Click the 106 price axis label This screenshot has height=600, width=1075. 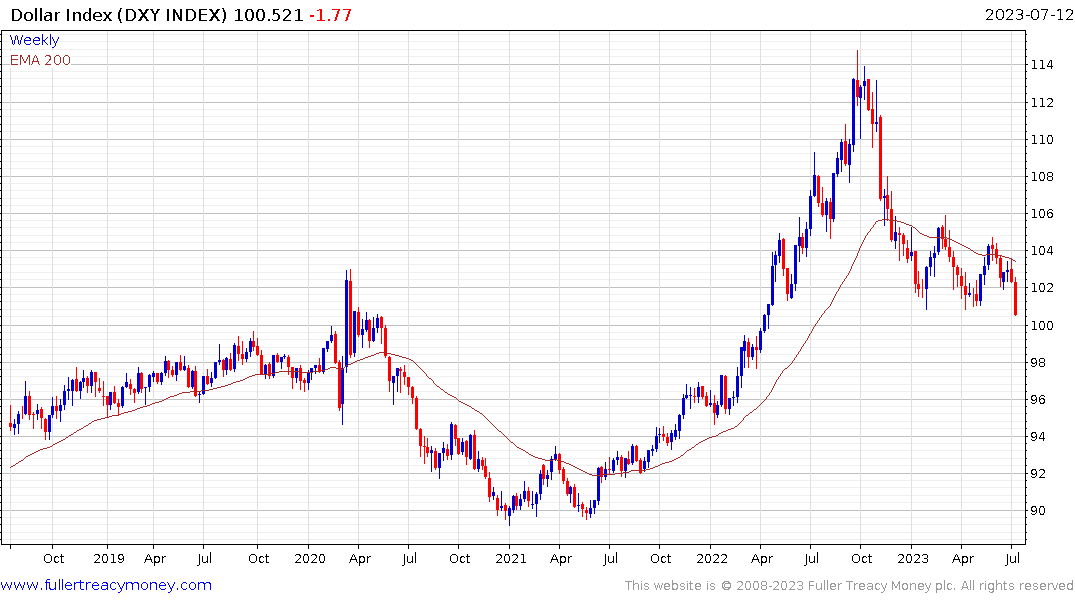point(1042,214)
